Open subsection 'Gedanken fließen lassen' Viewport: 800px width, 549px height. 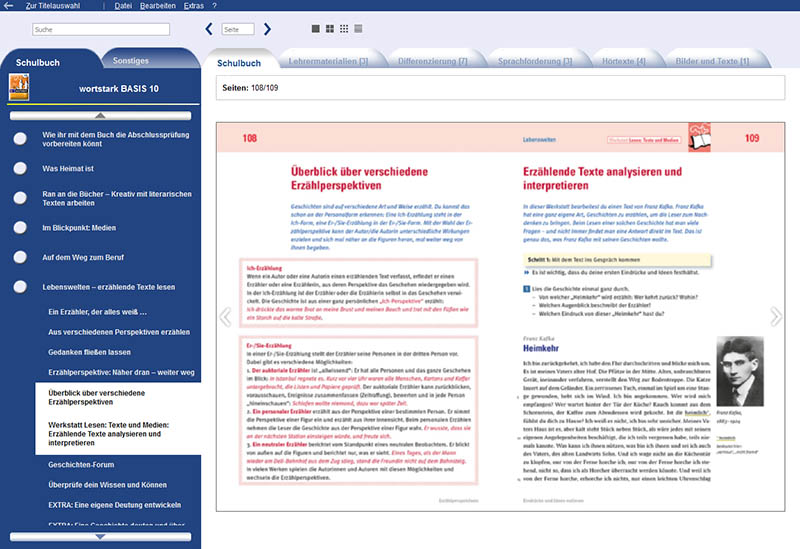[x=89, y=352]
